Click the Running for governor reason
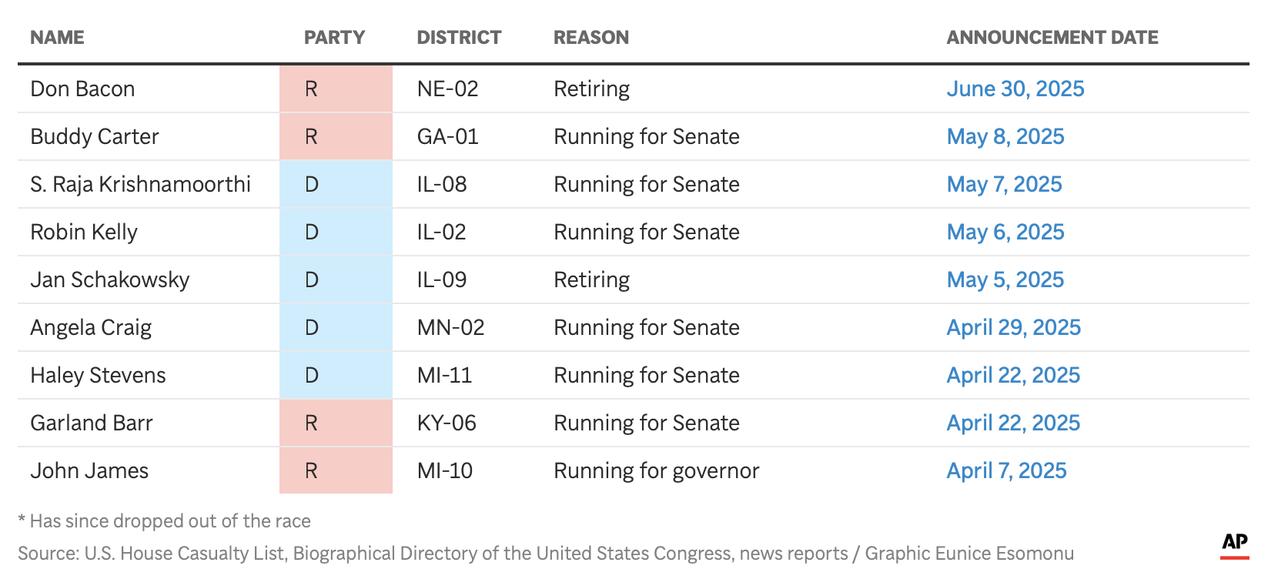This screenshot has width=1278, height=579. coord(656,471)
